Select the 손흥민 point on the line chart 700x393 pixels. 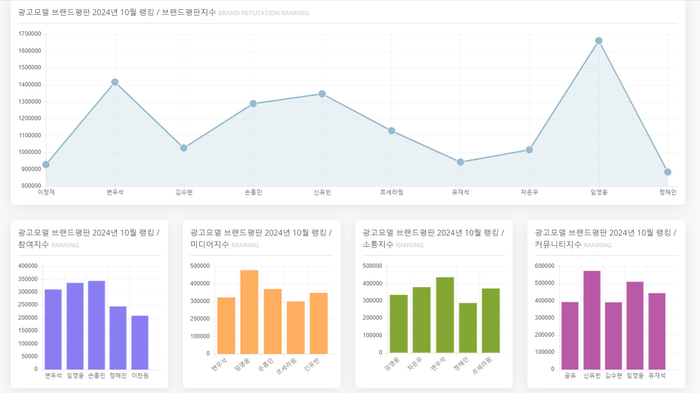tap(253, 104)
